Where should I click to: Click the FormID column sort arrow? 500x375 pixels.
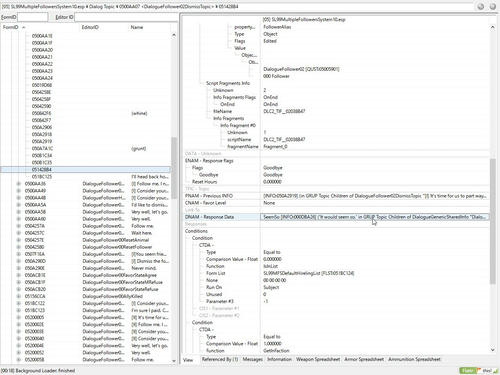[x=24, y=27]
